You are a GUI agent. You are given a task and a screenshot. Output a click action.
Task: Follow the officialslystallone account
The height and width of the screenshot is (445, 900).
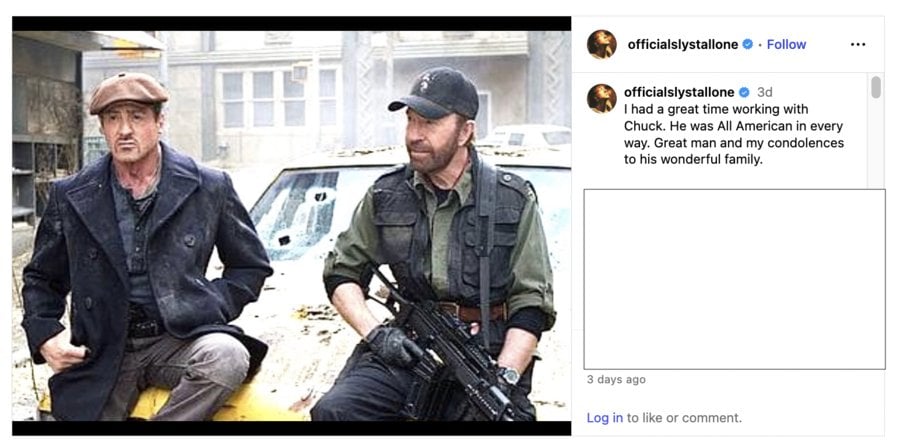point(786,44)
